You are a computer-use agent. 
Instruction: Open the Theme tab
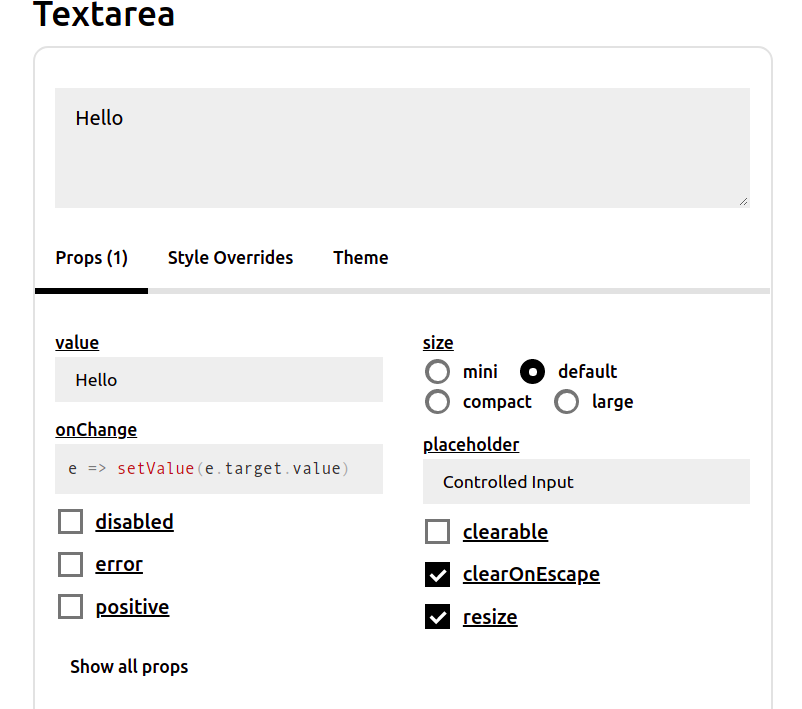361,258
